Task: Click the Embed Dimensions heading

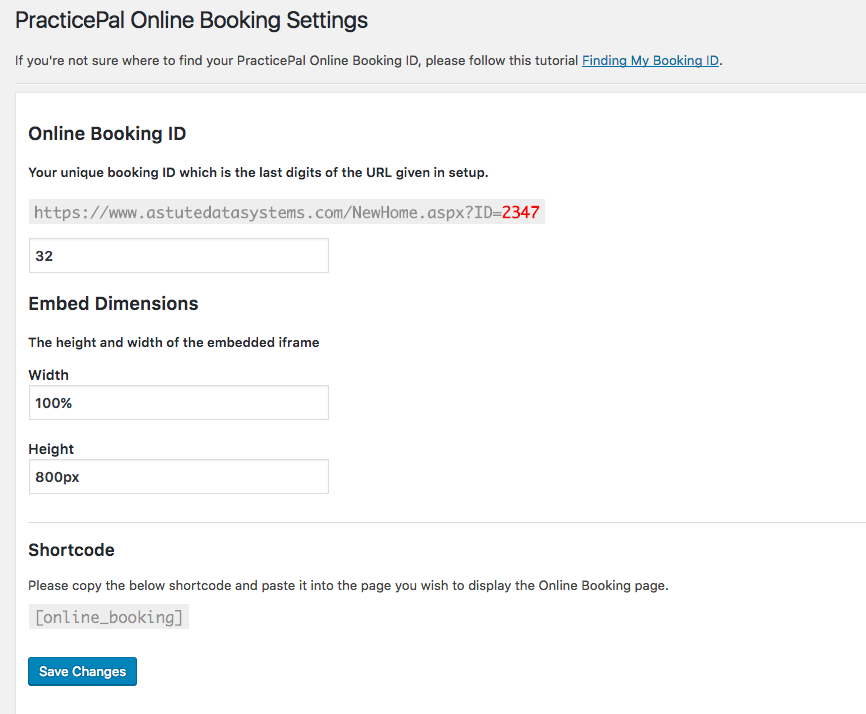Action: [113, 304]
